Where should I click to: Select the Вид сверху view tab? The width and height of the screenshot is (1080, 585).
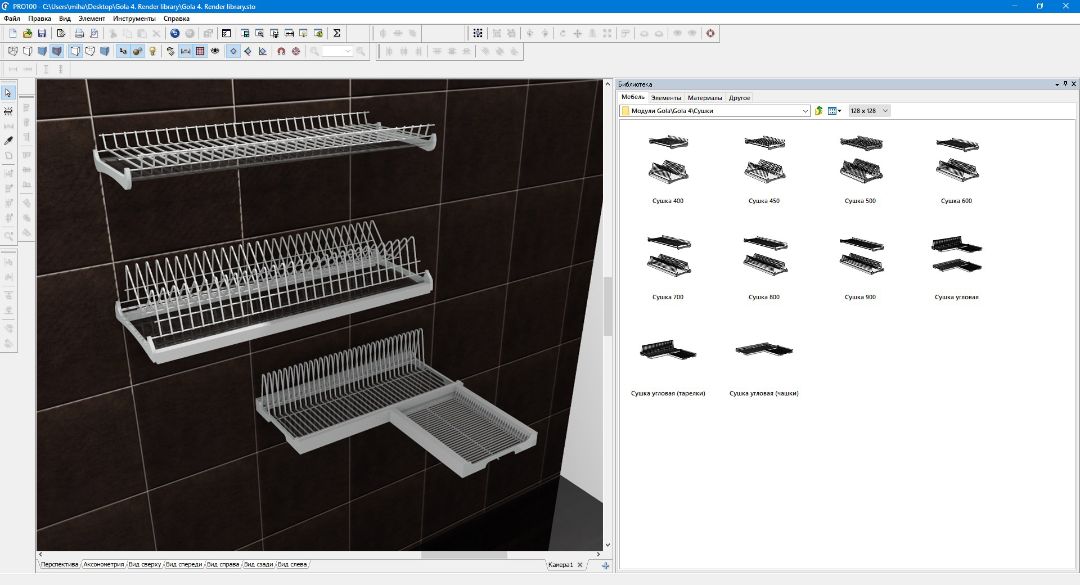144,565
